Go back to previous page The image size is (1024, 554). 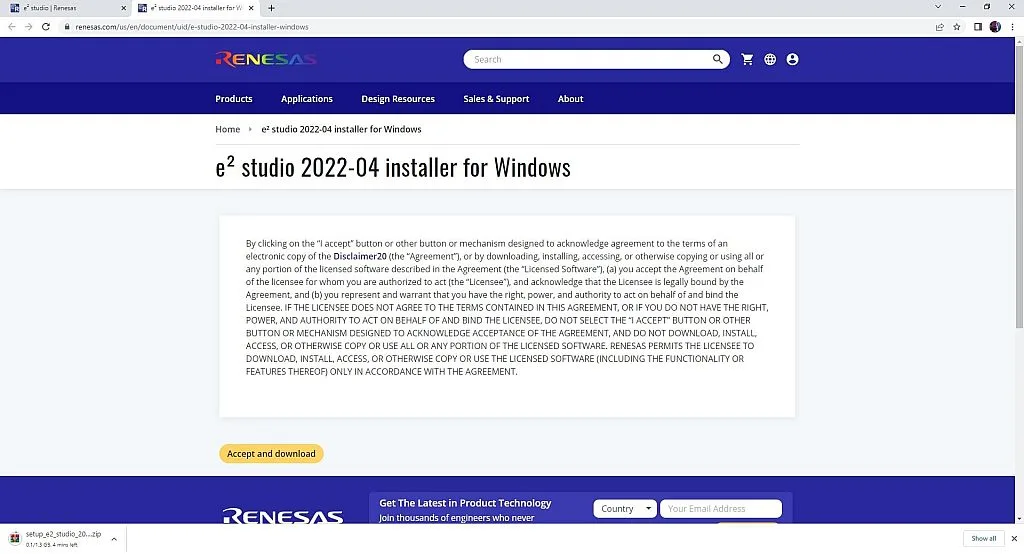[x=12, y=27]
